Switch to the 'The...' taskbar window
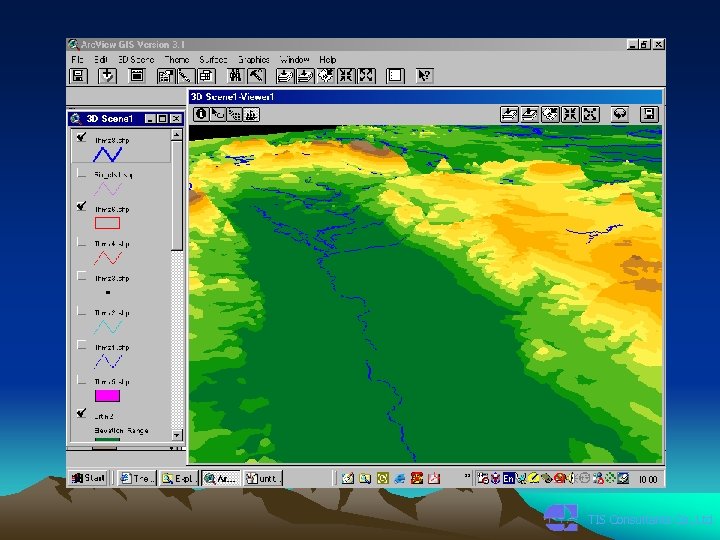 pos(138,478)
